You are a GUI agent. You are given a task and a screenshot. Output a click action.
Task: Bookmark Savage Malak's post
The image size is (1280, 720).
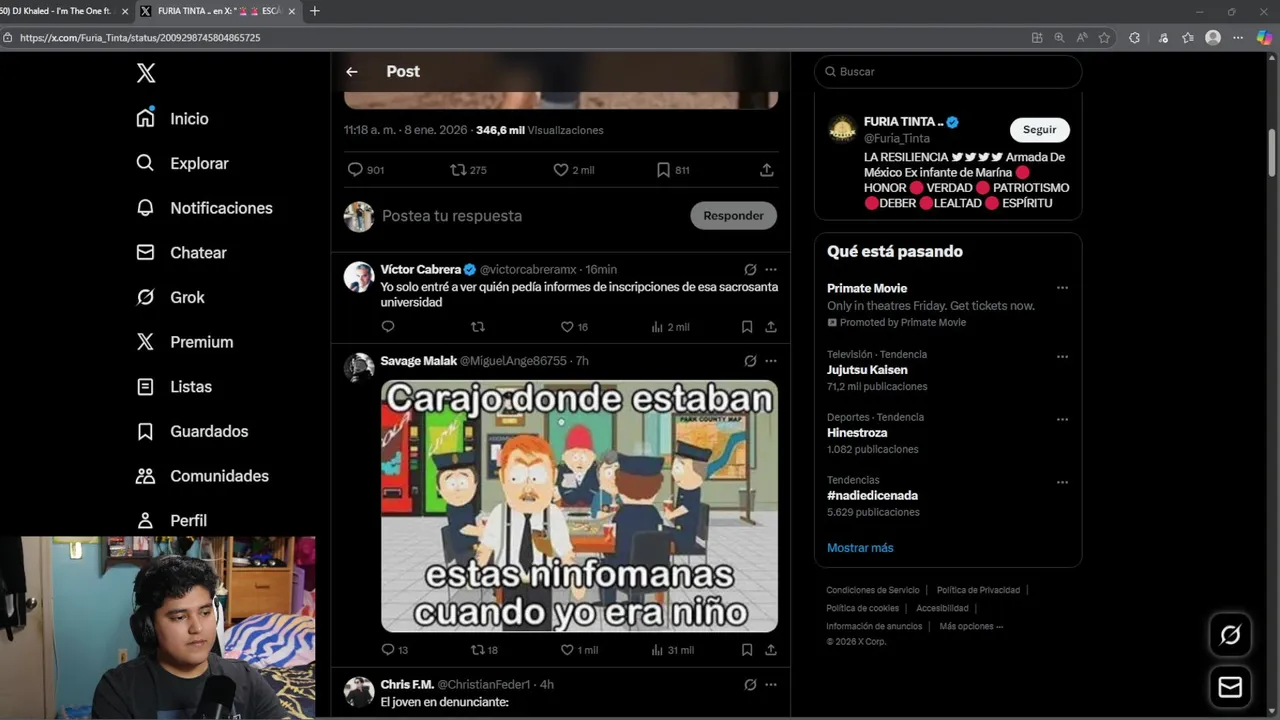click(x=747, y=650)
